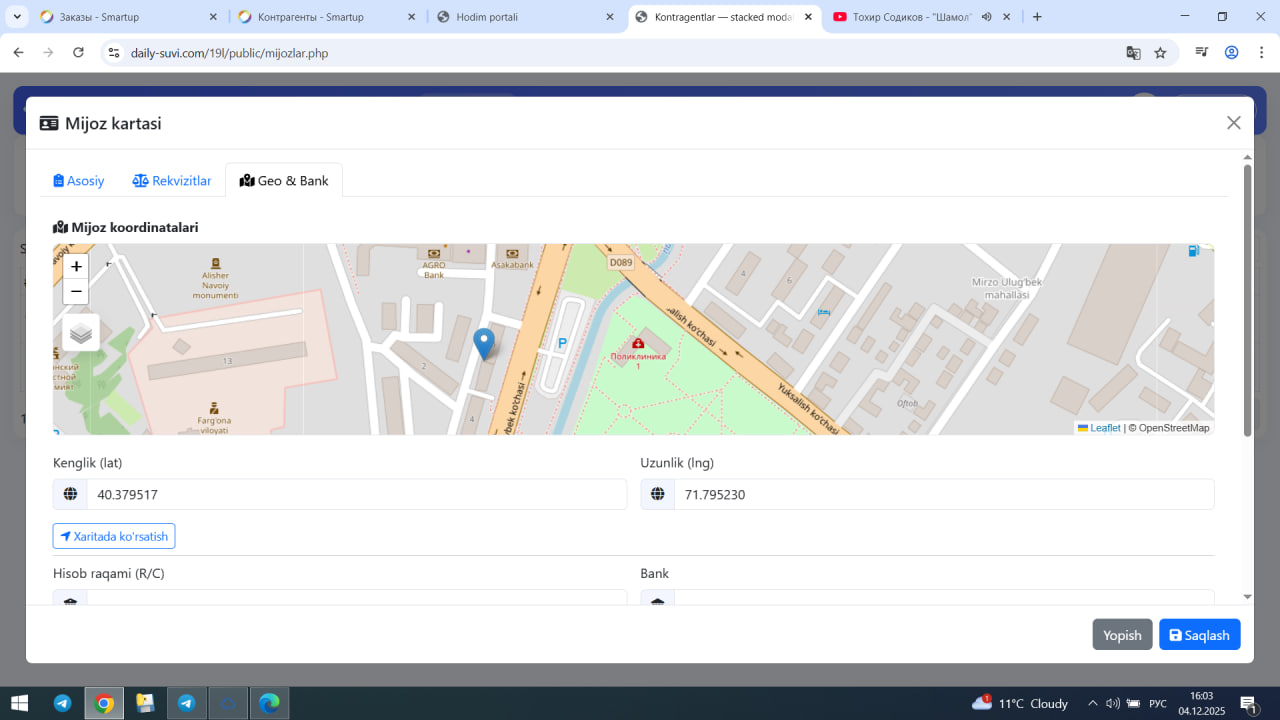Click the AGRO Bank marker on the map
Image resolution: width=1280 pixels, height=720 pixels.
(434, 254)
